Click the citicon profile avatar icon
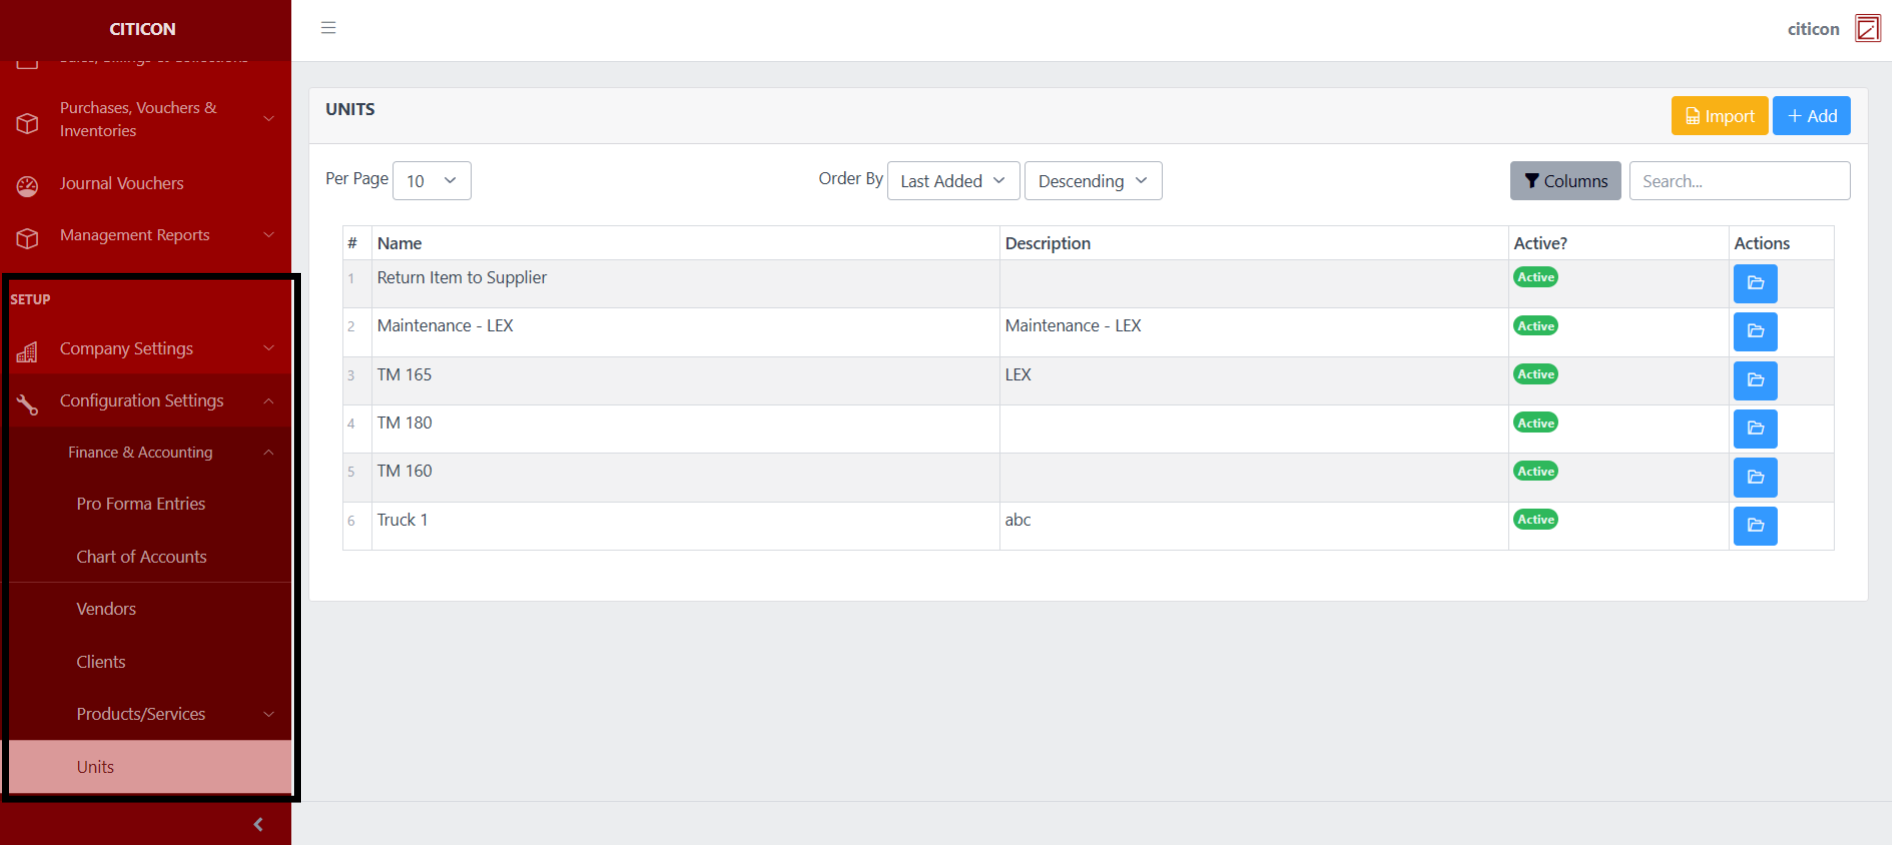The width and height of the screenshot is (1892, 845). tap(1867, 28)
